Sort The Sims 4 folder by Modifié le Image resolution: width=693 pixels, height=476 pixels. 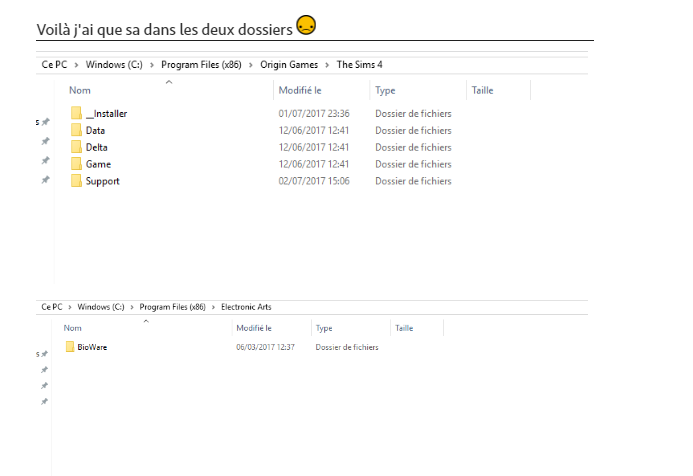300,90
